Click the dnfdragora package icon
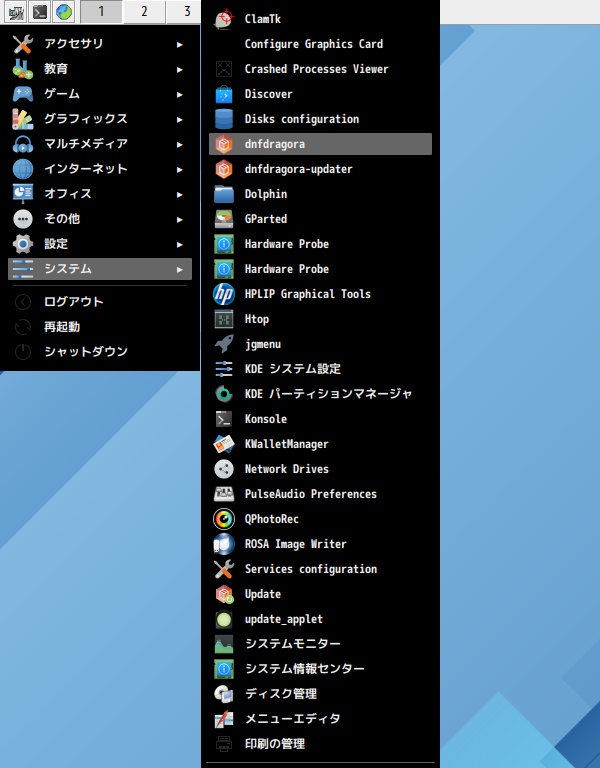This screenshot has height=768, width=600. 224,144
